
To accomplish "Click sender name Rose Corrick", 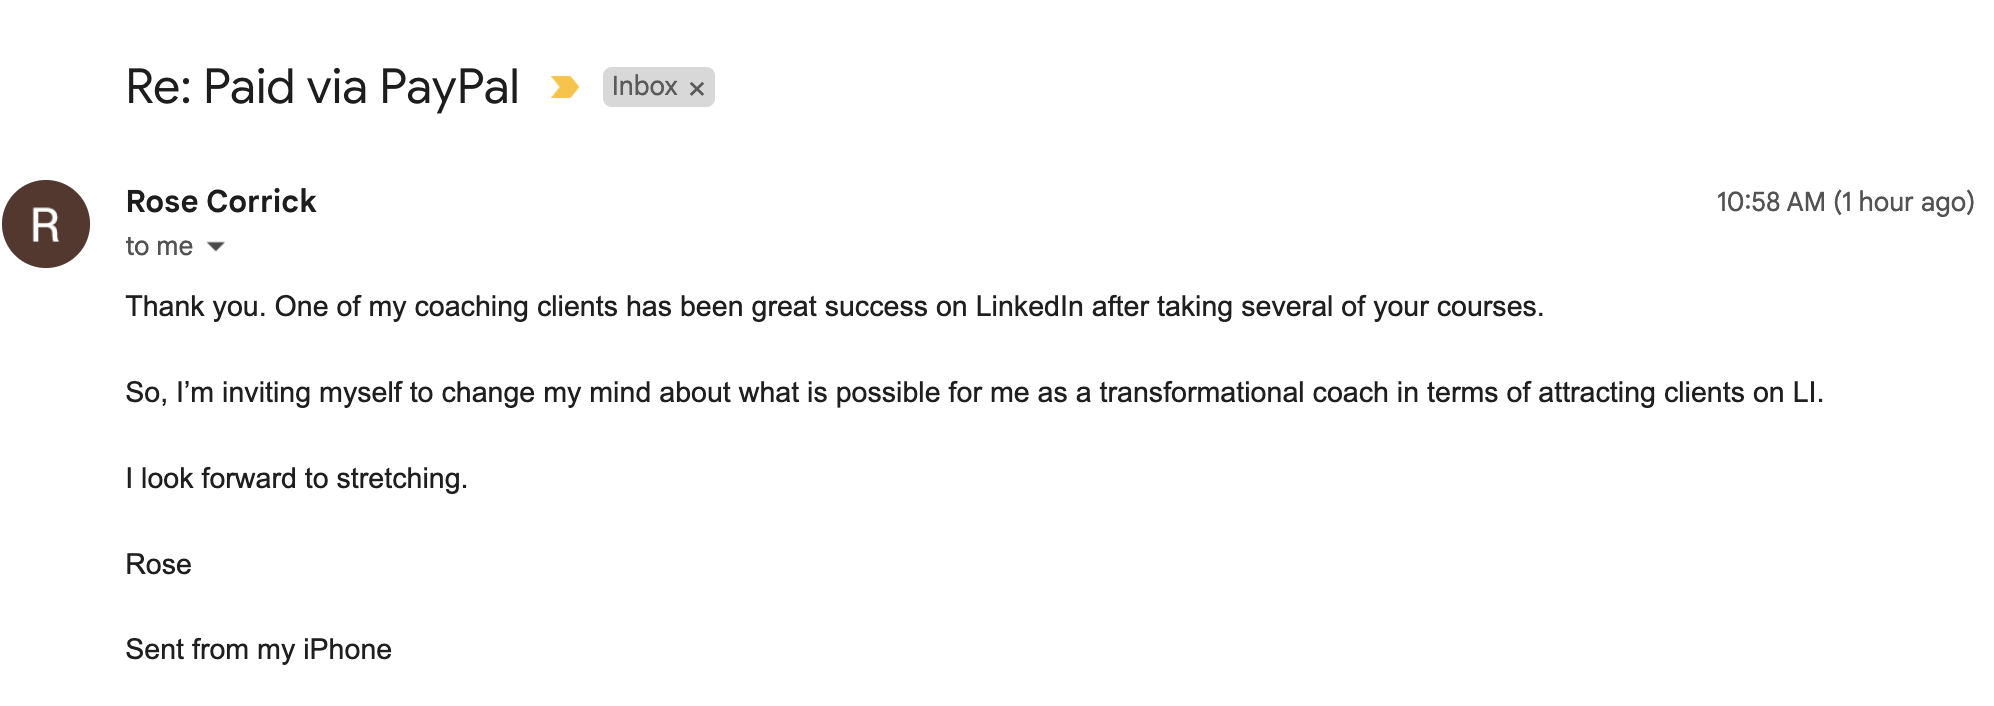I will tap(221, 201).
